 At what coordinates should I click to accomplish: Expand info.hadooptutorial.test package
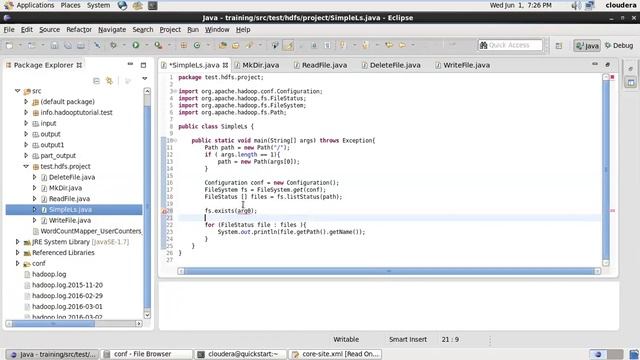[26, 112]
